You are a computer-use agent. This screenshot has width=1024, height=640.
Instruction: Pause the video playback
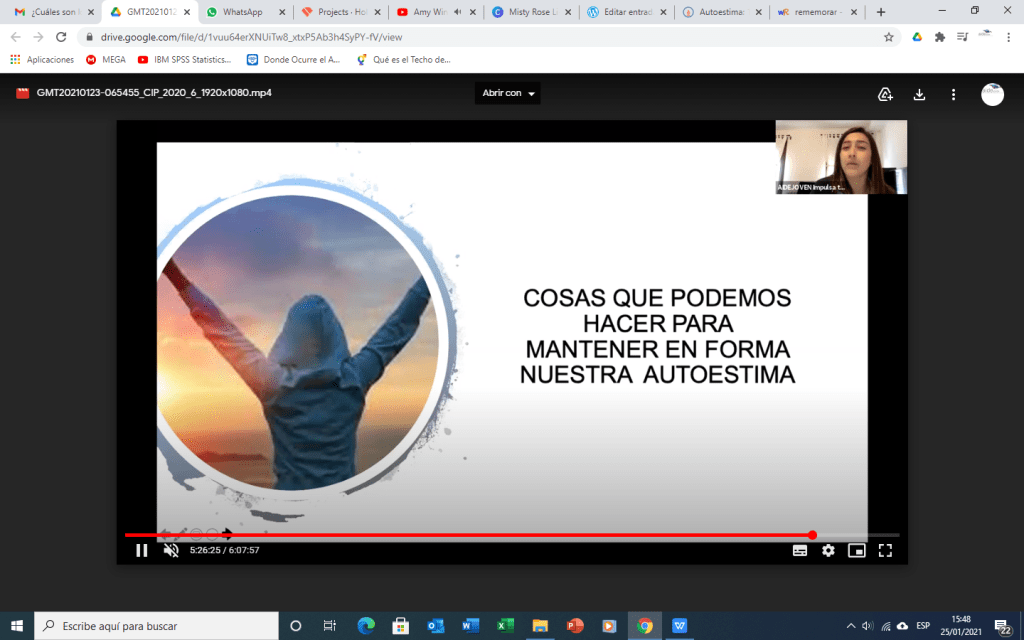142,550
